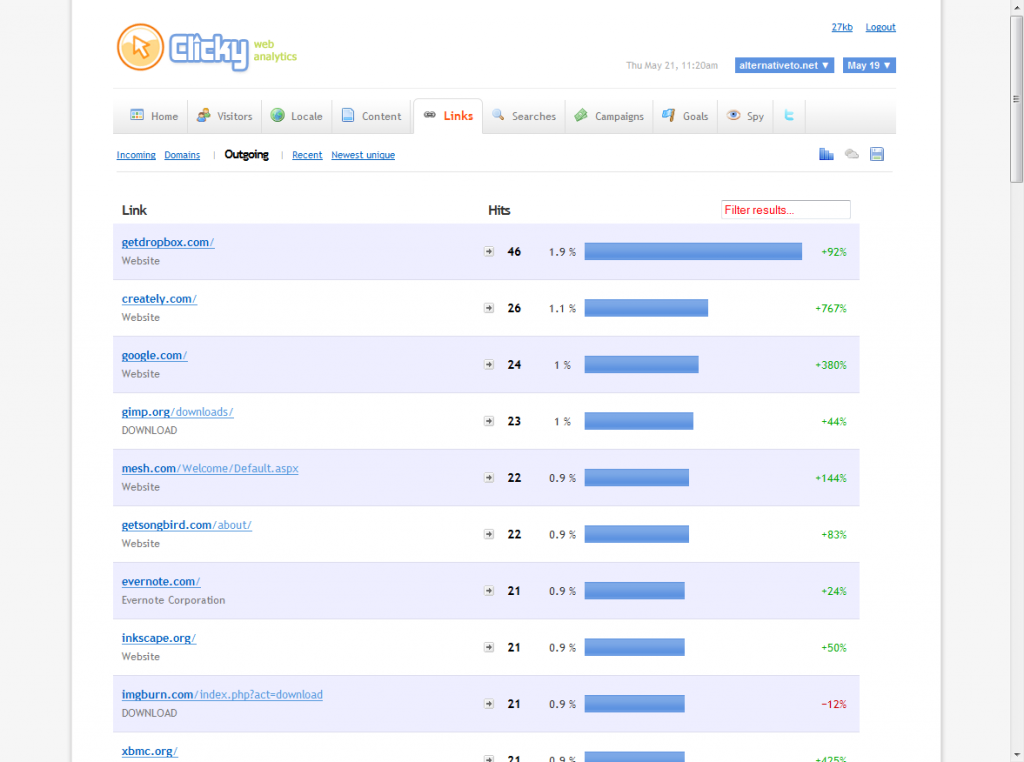Show the bar chart graph icon
The height and width of the screenshot is (762, 1024).
click(x=826, y=154)
